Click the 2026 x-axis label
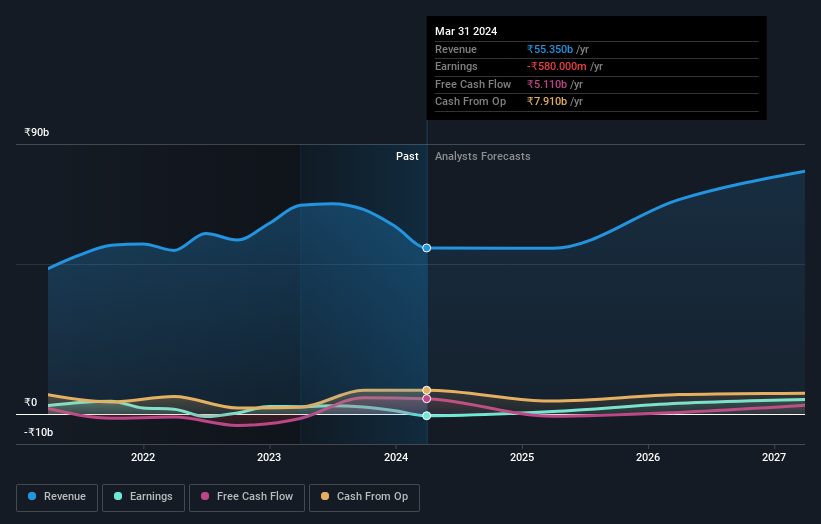The image size is (821, 524). click(648, 458)
